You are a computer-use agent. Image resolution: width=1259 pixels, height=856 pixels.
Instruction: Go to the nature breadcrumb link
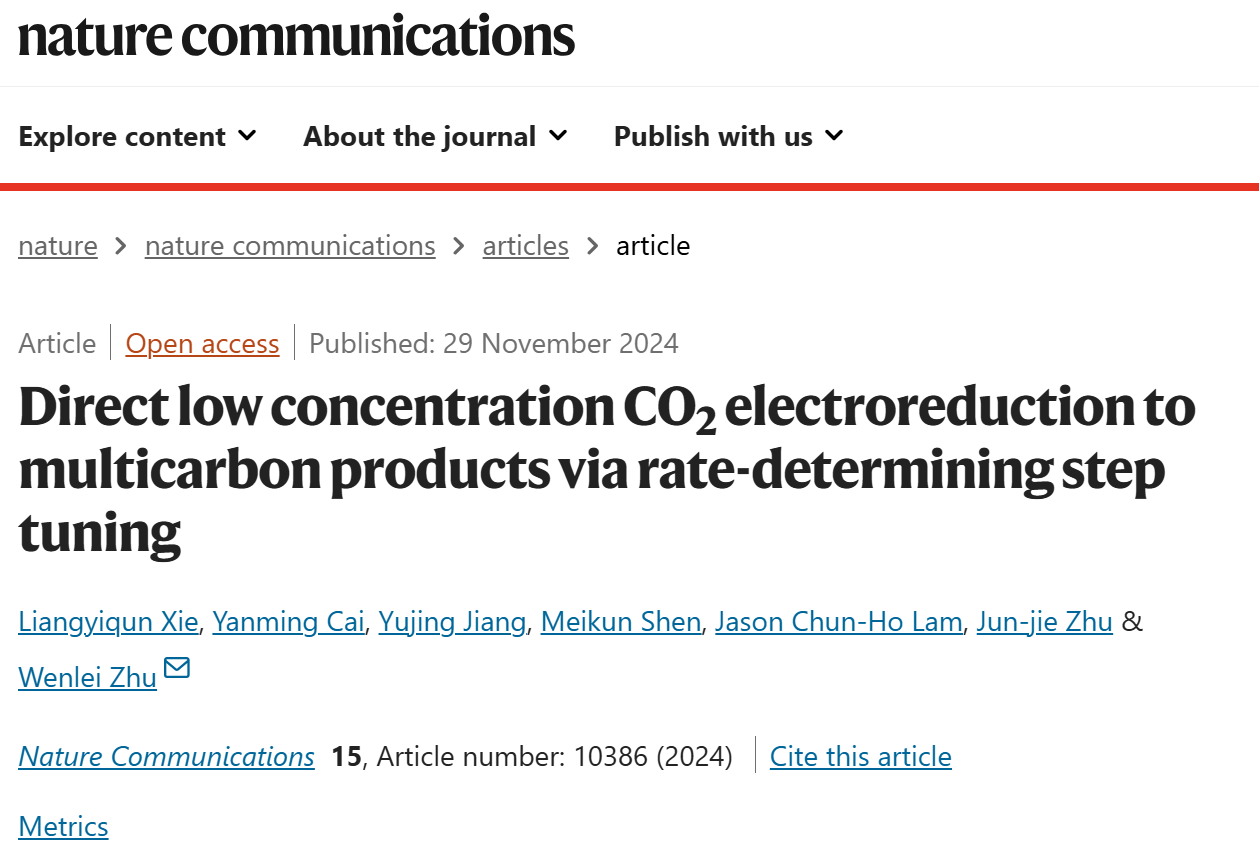[58, 246]
